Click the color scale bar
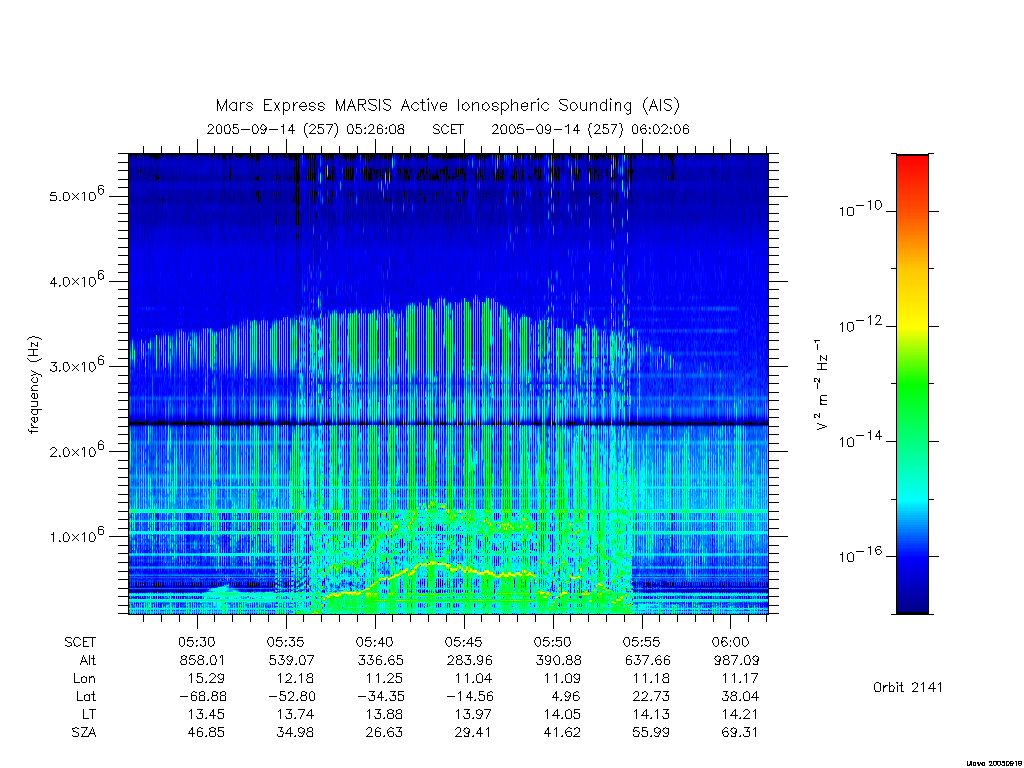The height and width of the screenshot is (768, 1024). click(912, 384)
